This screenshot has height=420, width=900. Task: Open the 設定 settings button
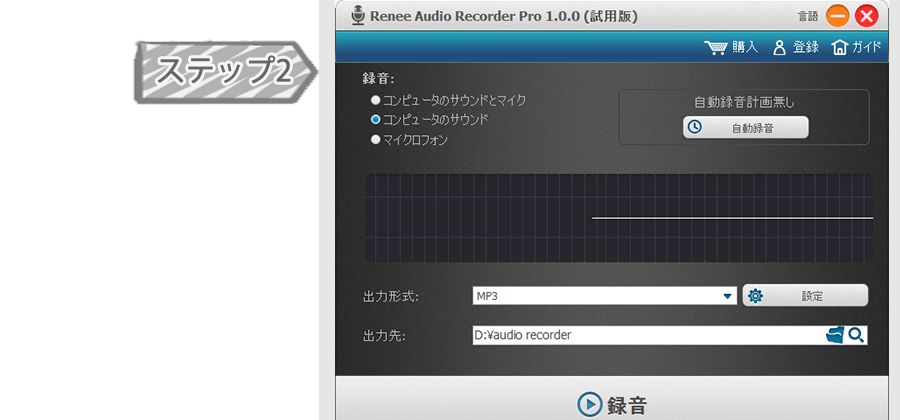805,296
